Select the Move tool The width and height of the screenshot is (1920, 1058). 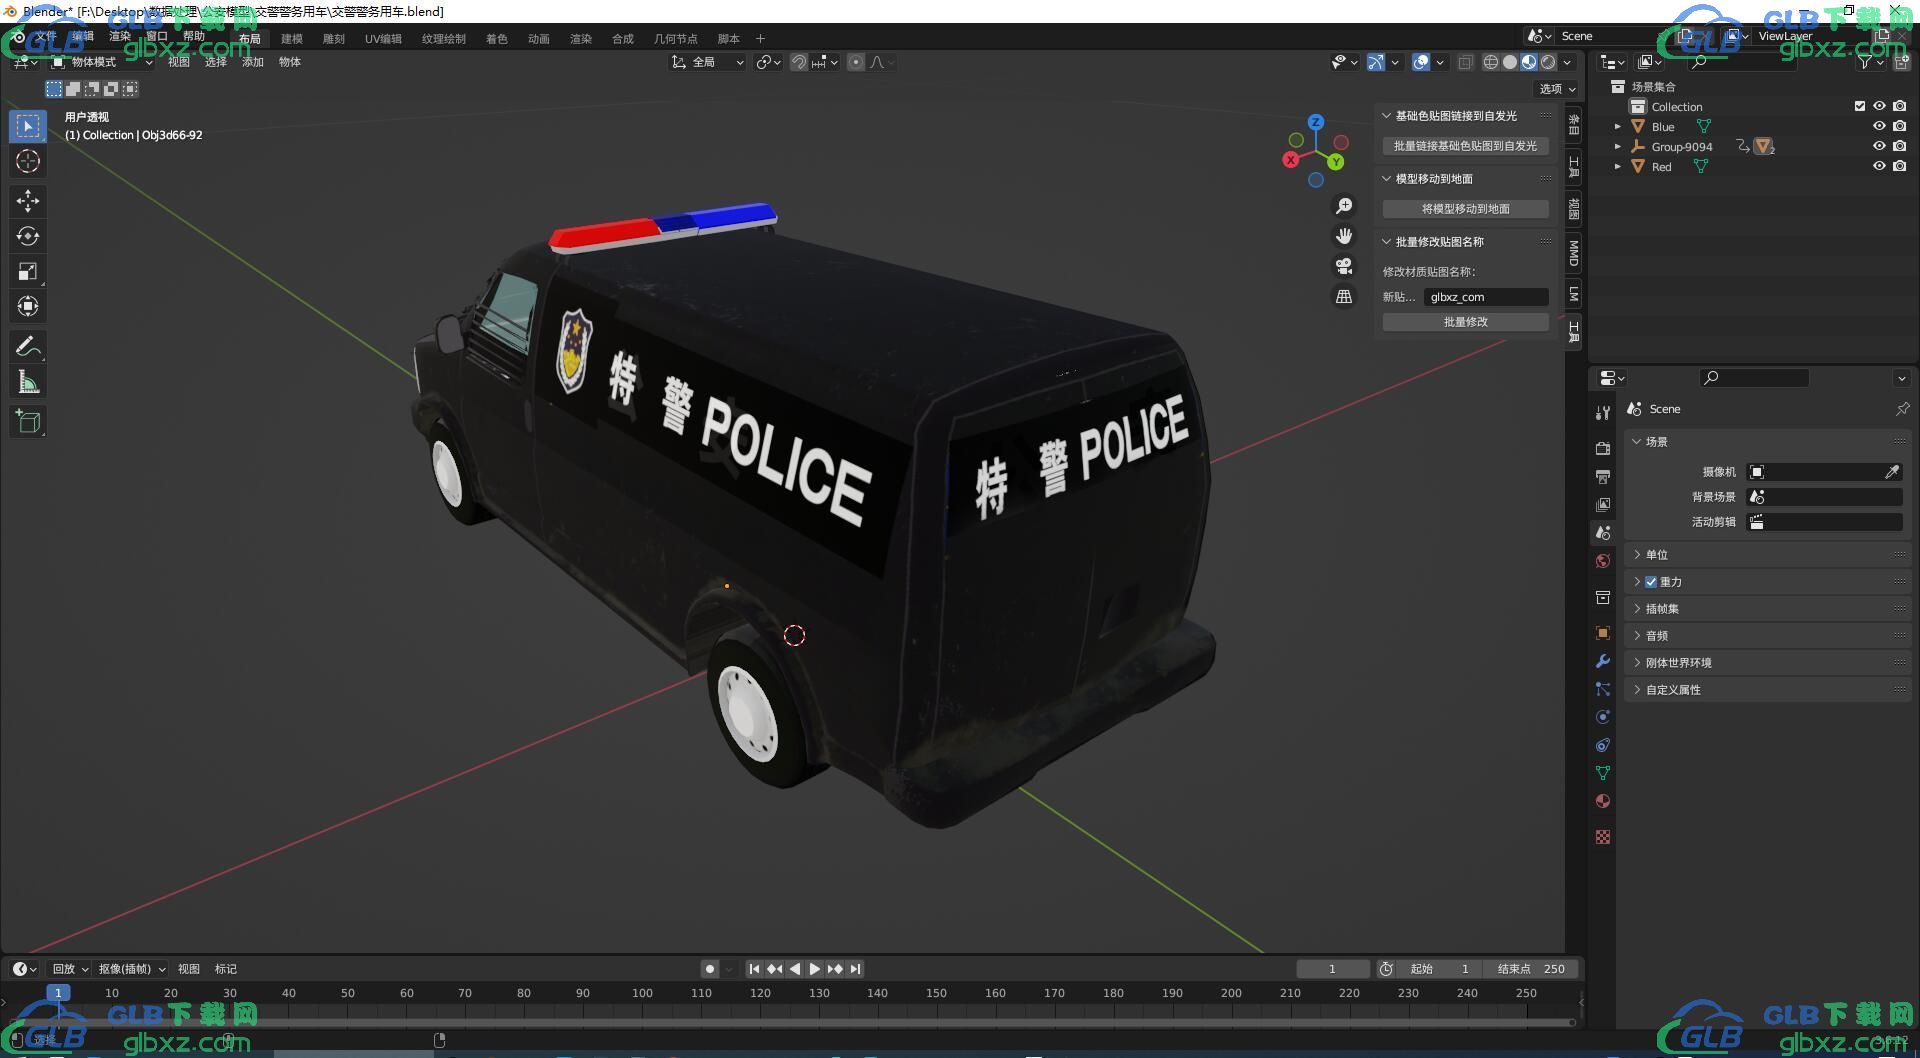tap(28, 201)
